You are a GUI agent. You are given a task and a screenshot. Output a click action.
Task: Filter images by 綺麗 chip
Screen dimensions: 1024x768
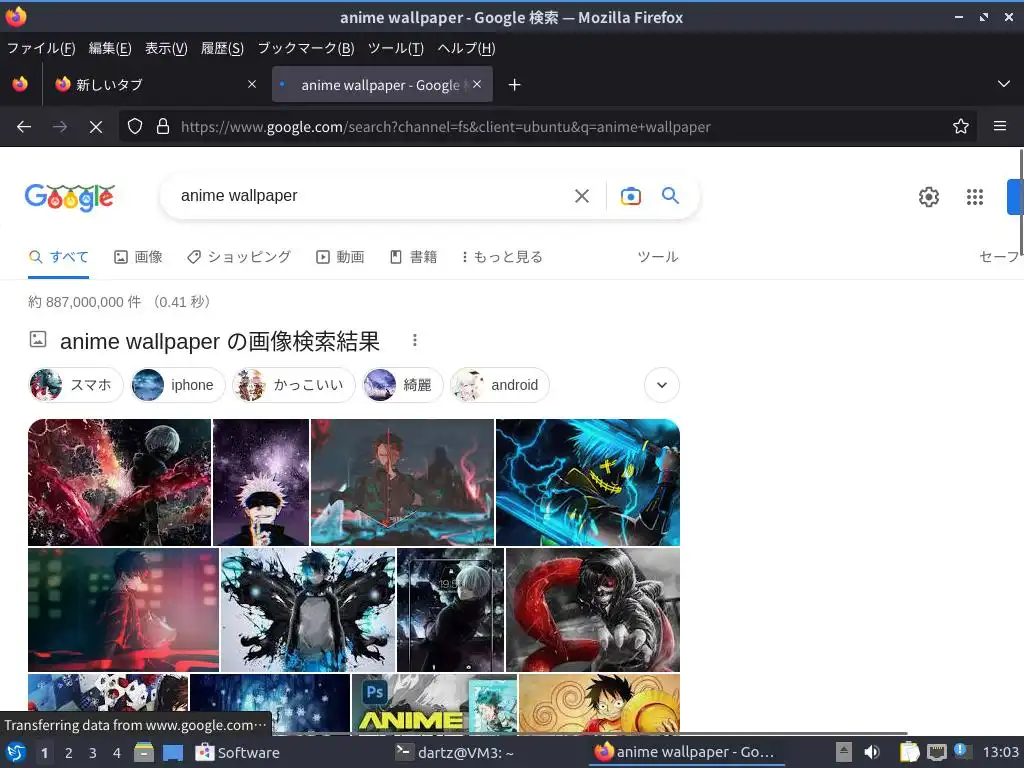point(403,385)
